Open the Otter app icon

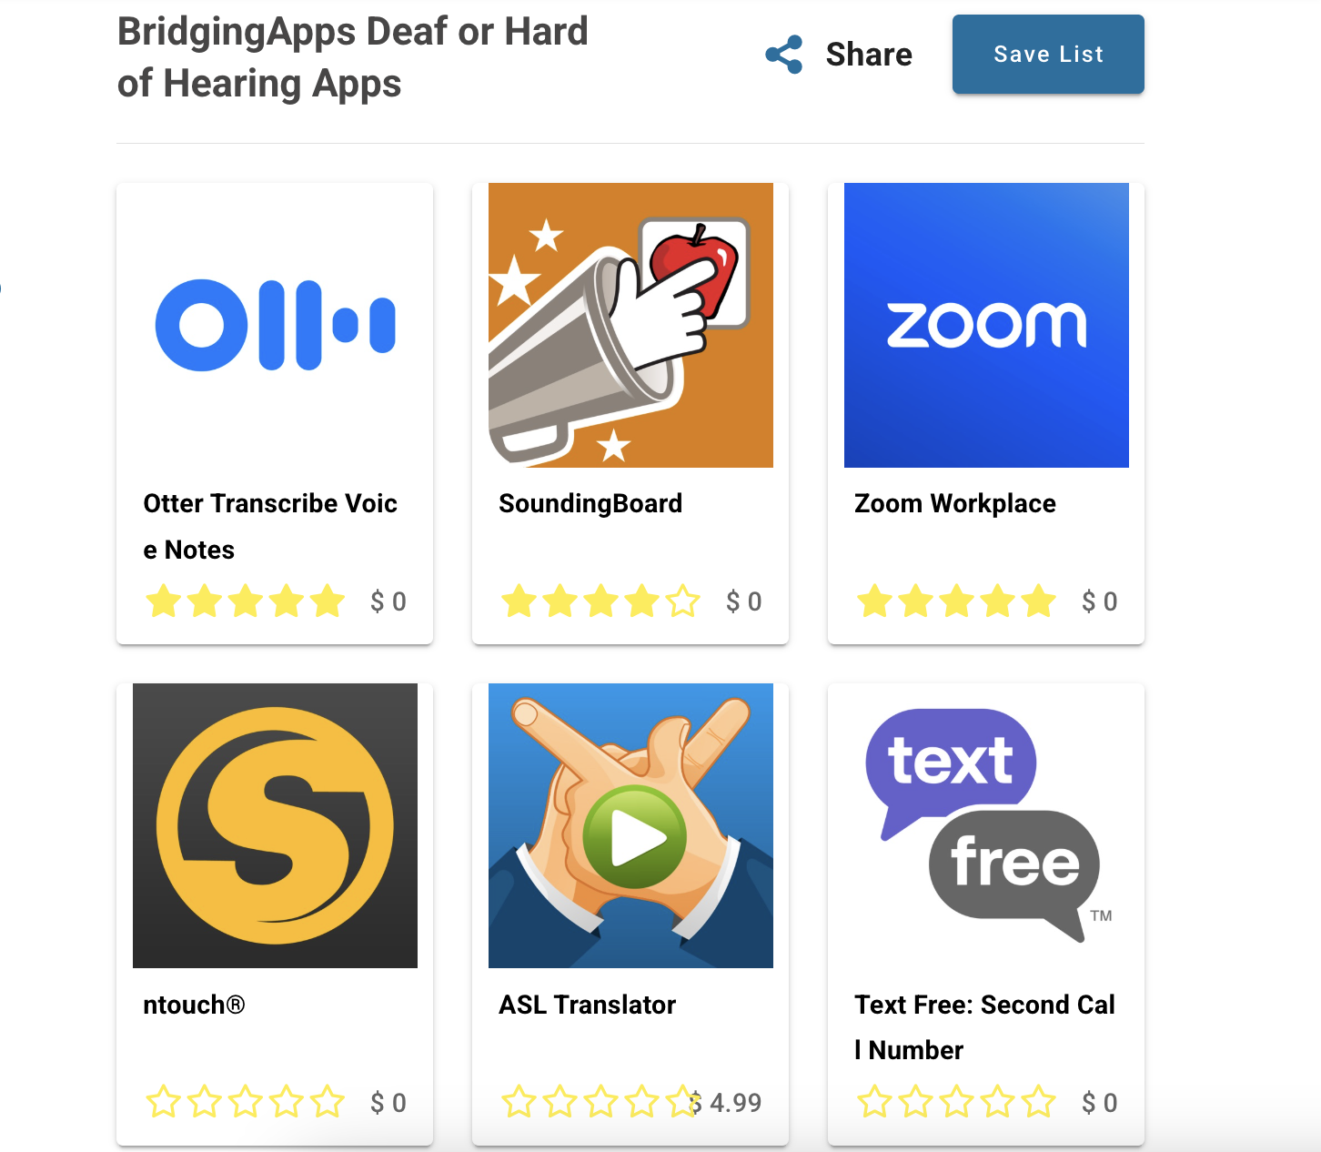[x=275, y=325]
